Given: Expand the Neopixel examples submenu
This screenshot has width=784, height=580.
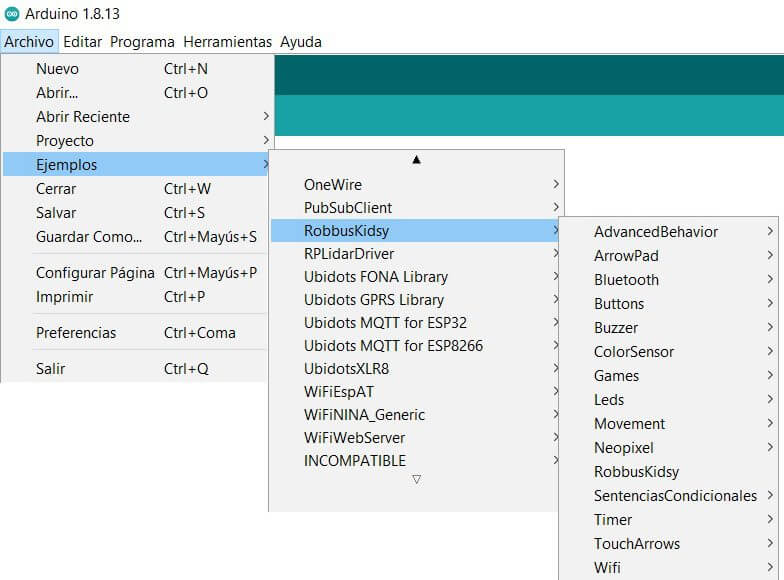Looking at the screenshot, I should click(624, 448).
